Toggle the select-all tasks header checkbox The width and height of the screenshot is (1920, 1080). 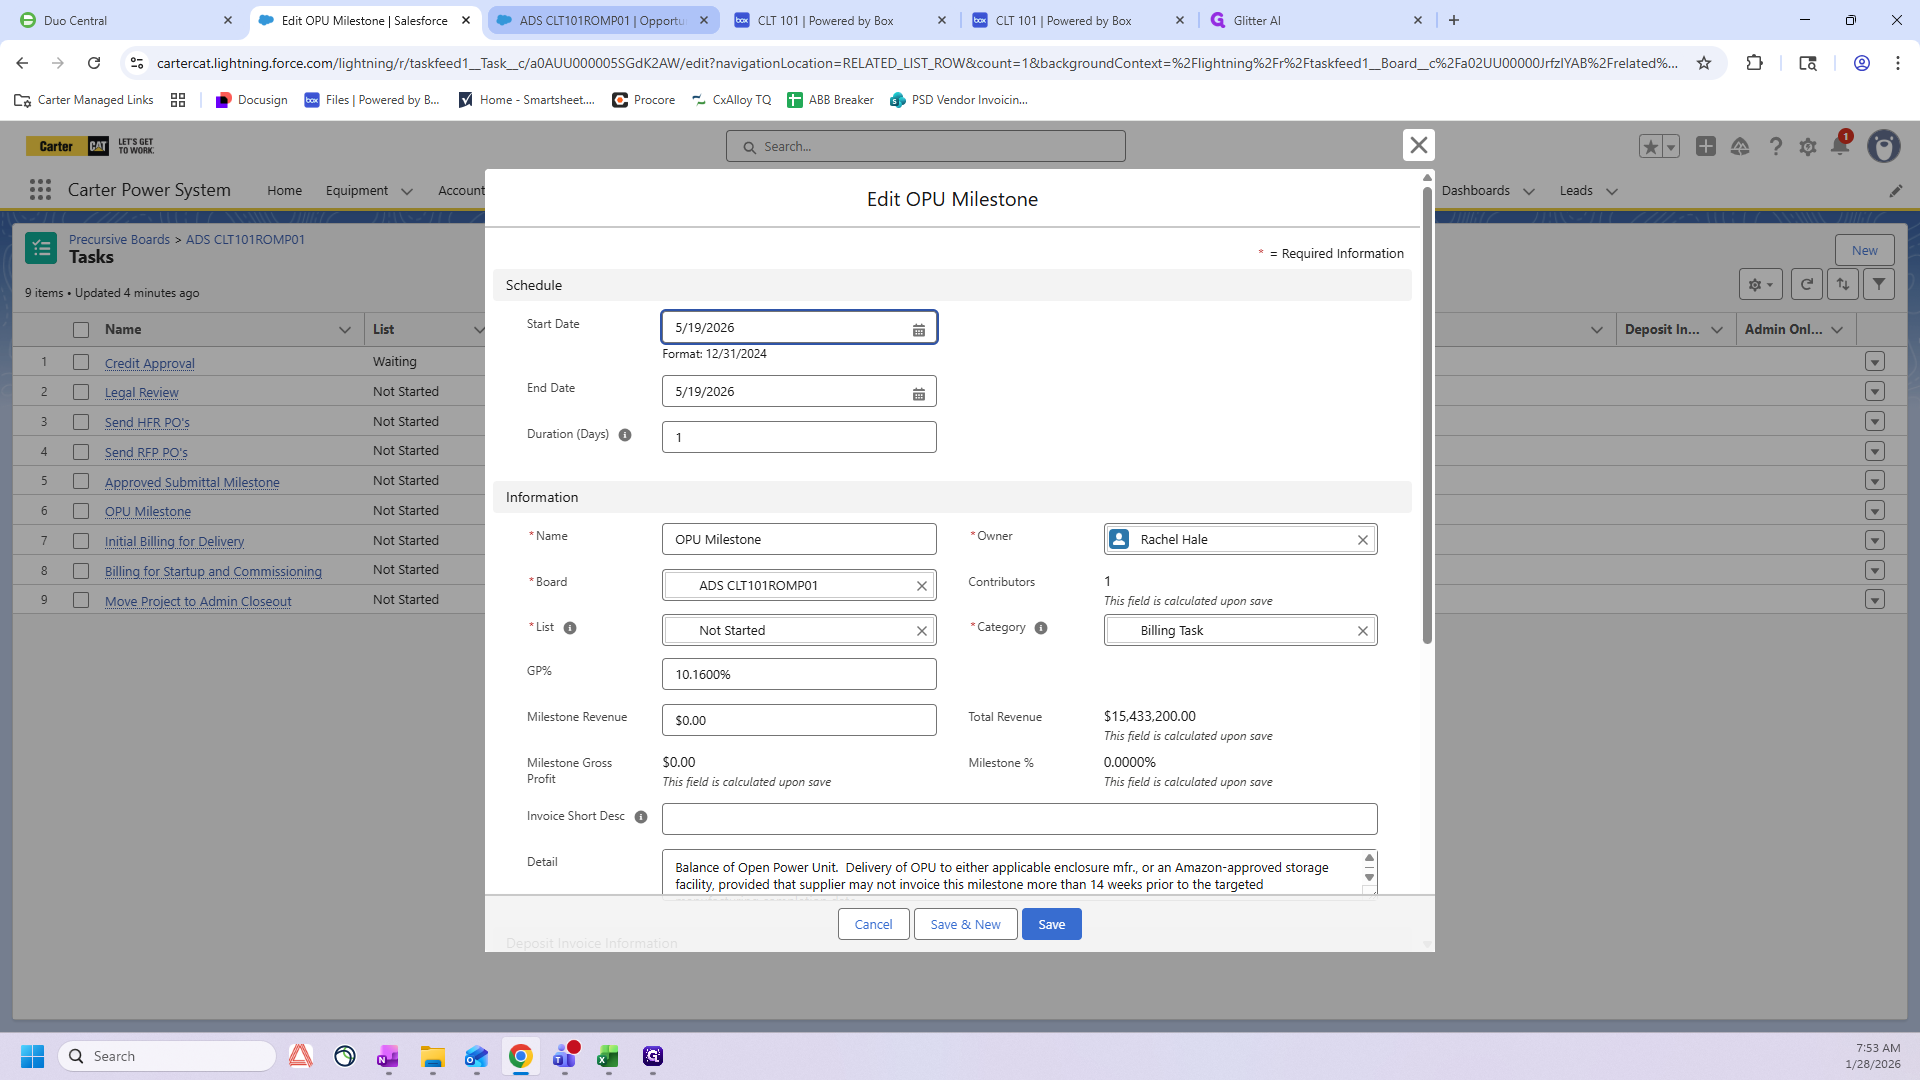coord(81,330)
